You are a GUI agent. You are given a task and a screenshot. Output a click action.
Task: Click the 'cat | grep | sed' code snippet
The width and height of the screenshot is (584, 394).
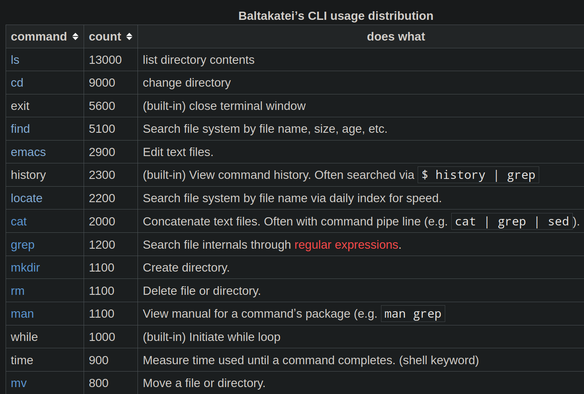tap(512, 222)
